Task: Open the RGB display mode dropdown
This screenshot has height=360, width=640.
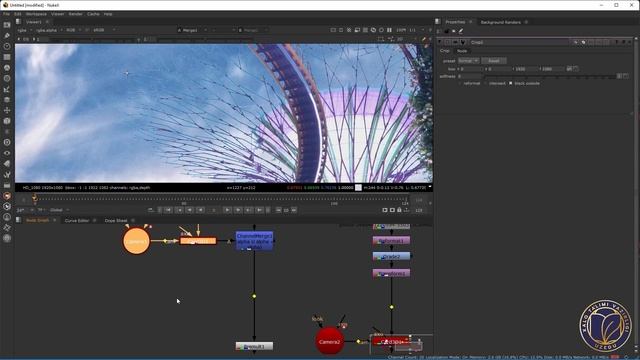Action: pos(73,30)
